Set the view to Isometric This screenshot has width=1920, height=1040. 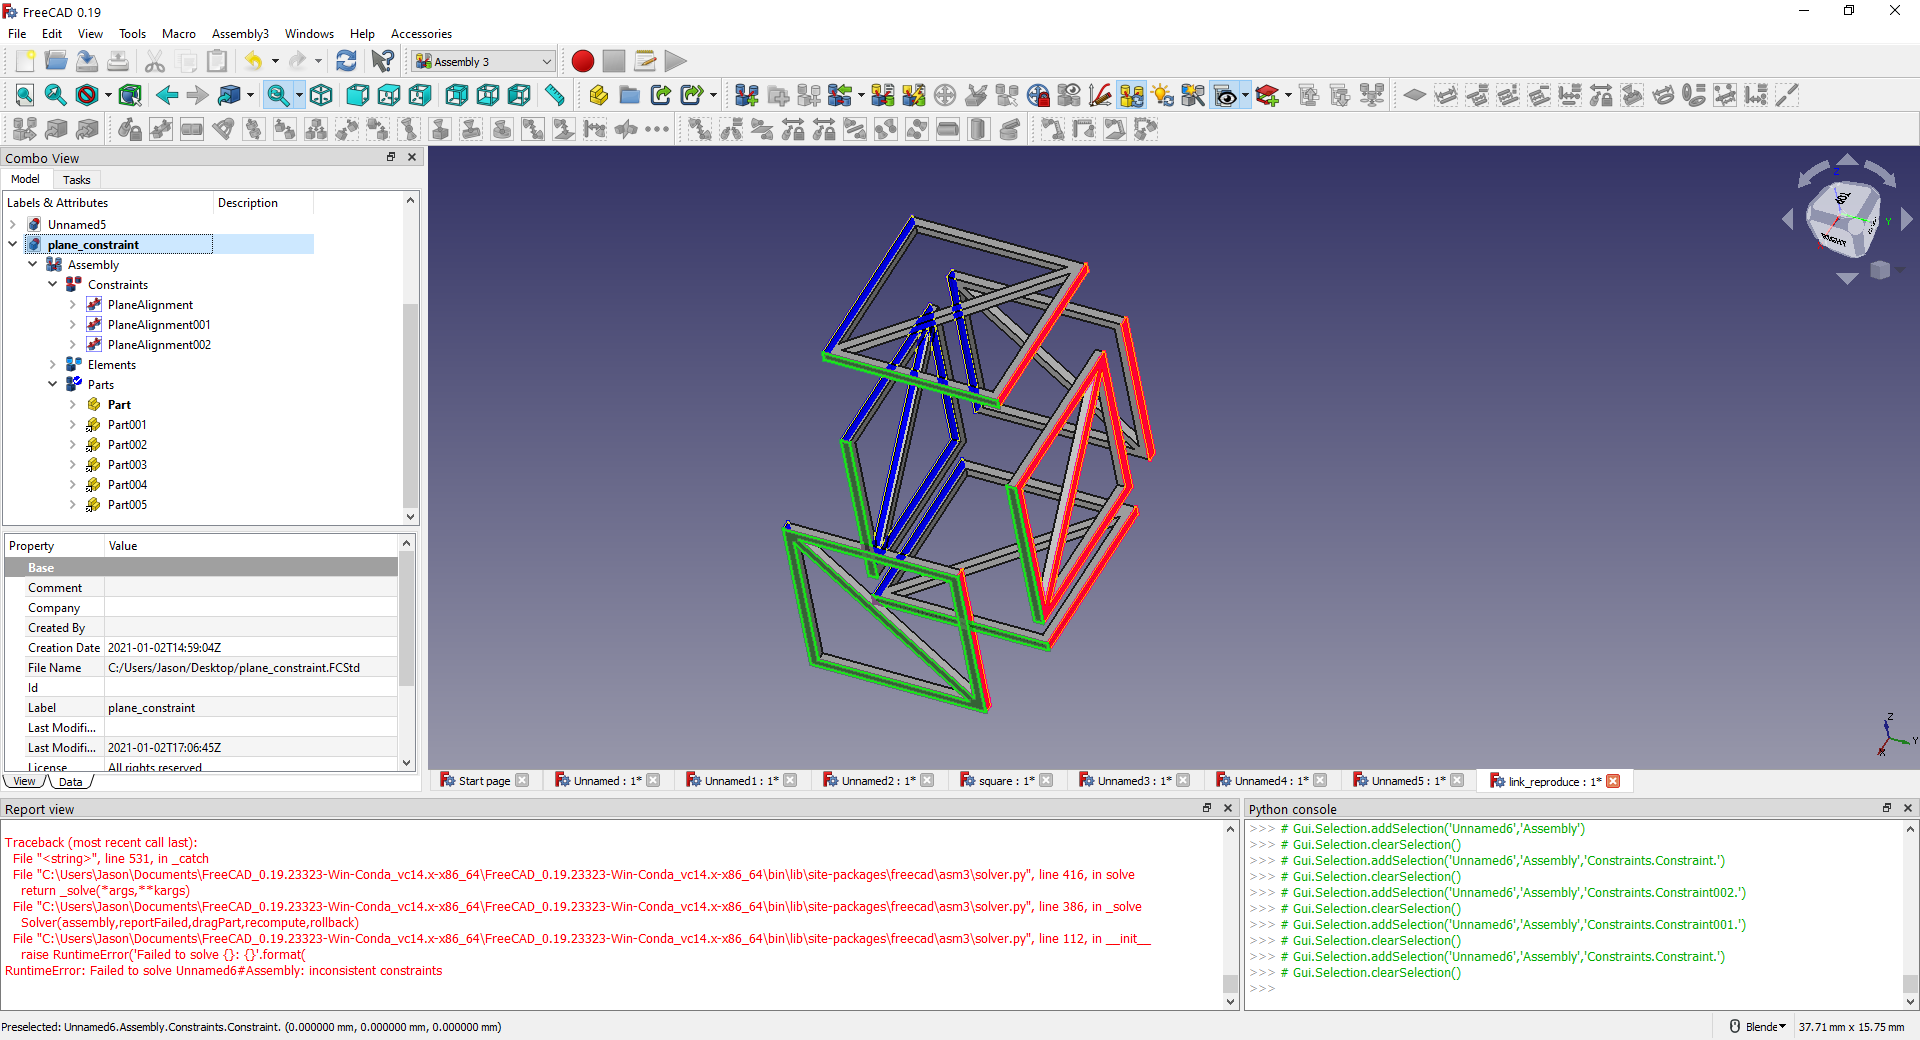click(321, 95)
